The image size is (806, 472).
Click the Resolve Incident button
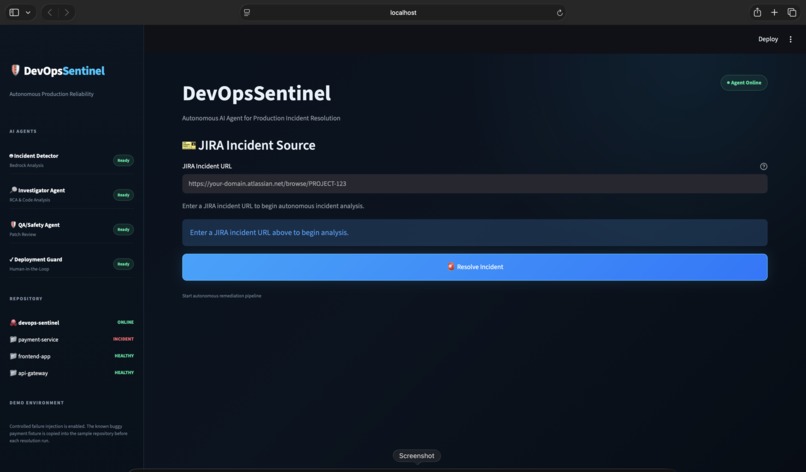click(474, 267)
